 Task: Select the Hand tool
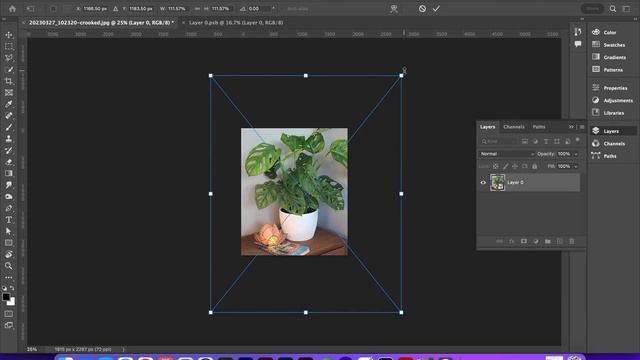tap(9, 254)
